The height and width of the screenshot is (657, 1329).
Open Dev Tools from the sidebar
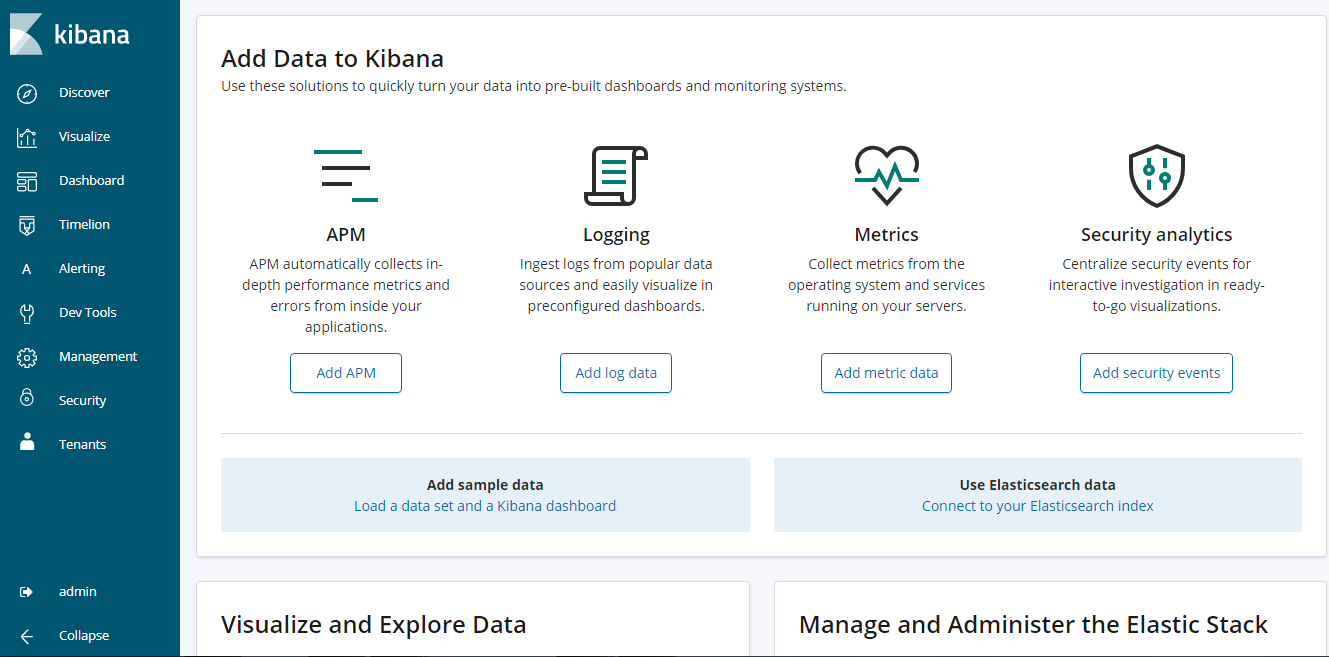click(88, 313)
